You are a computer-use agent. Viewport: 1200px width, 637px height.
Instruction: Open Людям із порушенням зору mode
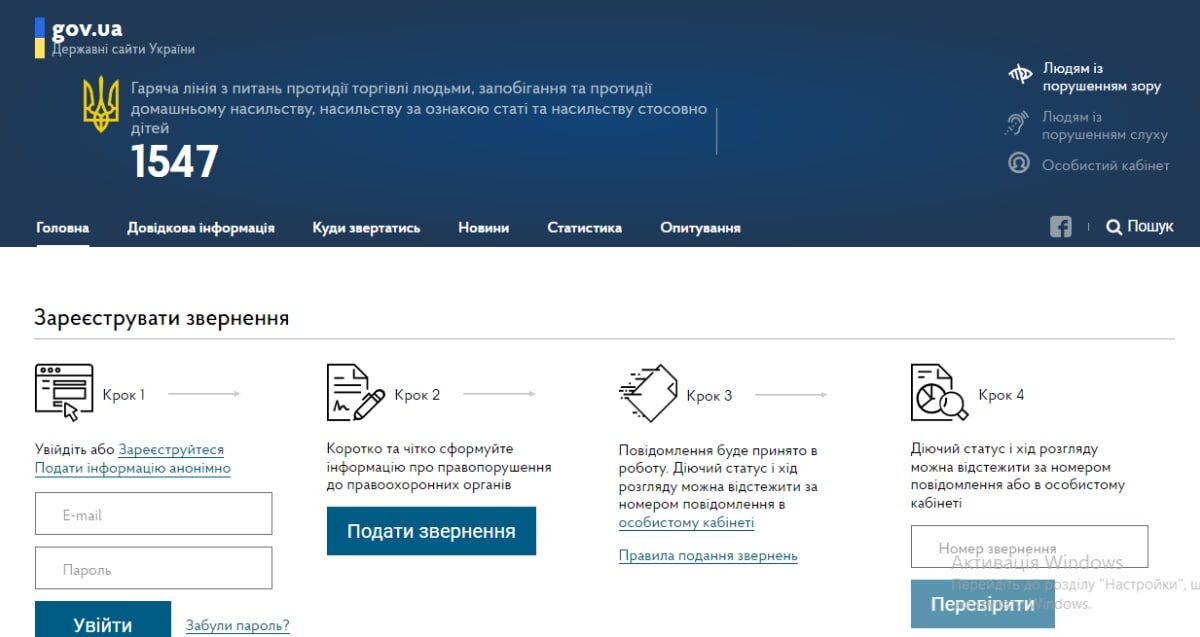(1101, 78)
